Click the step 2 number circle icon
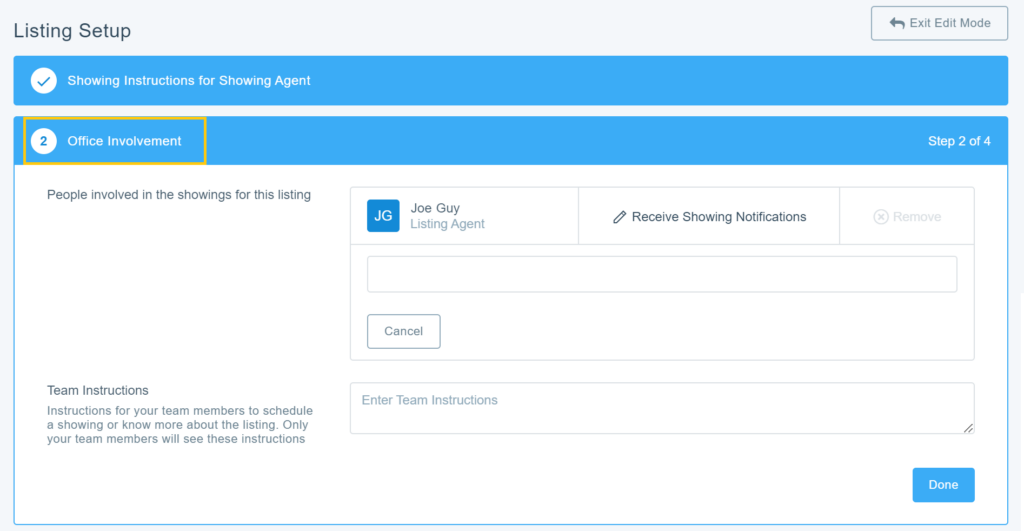 pos(43,141)
